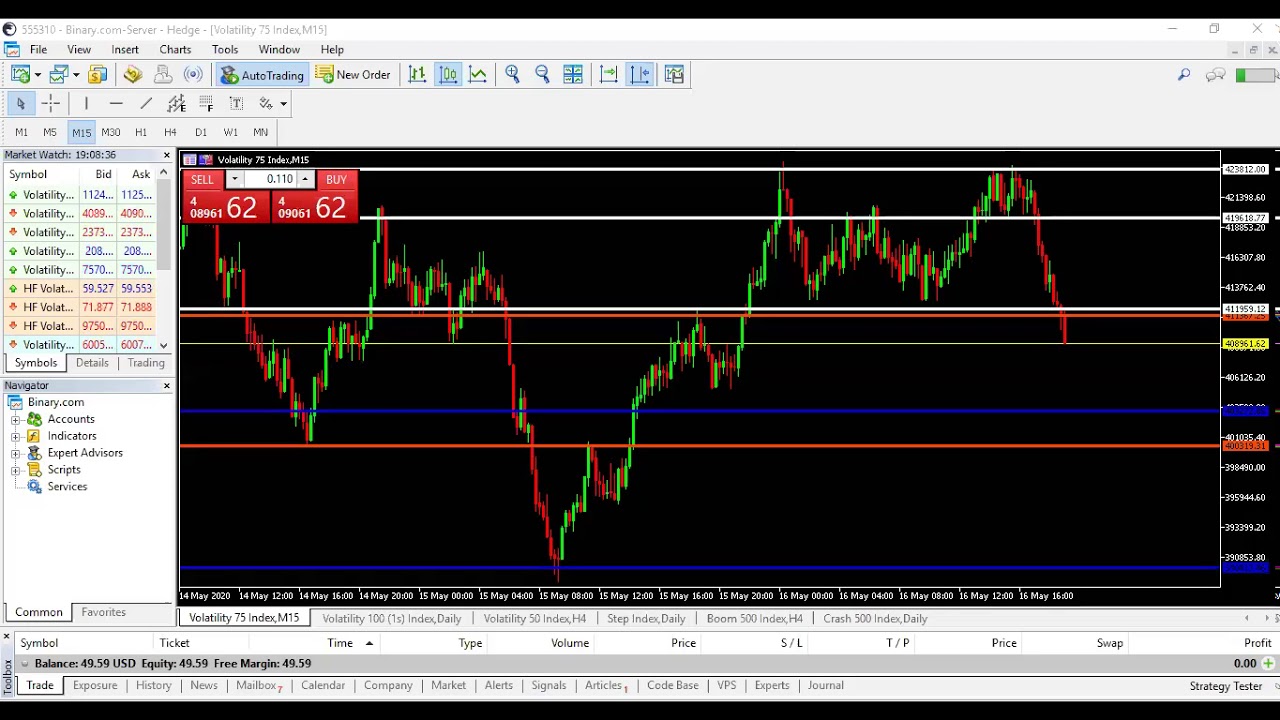
Task: Toggle the AutoTrading button
Action: [262, 75]
